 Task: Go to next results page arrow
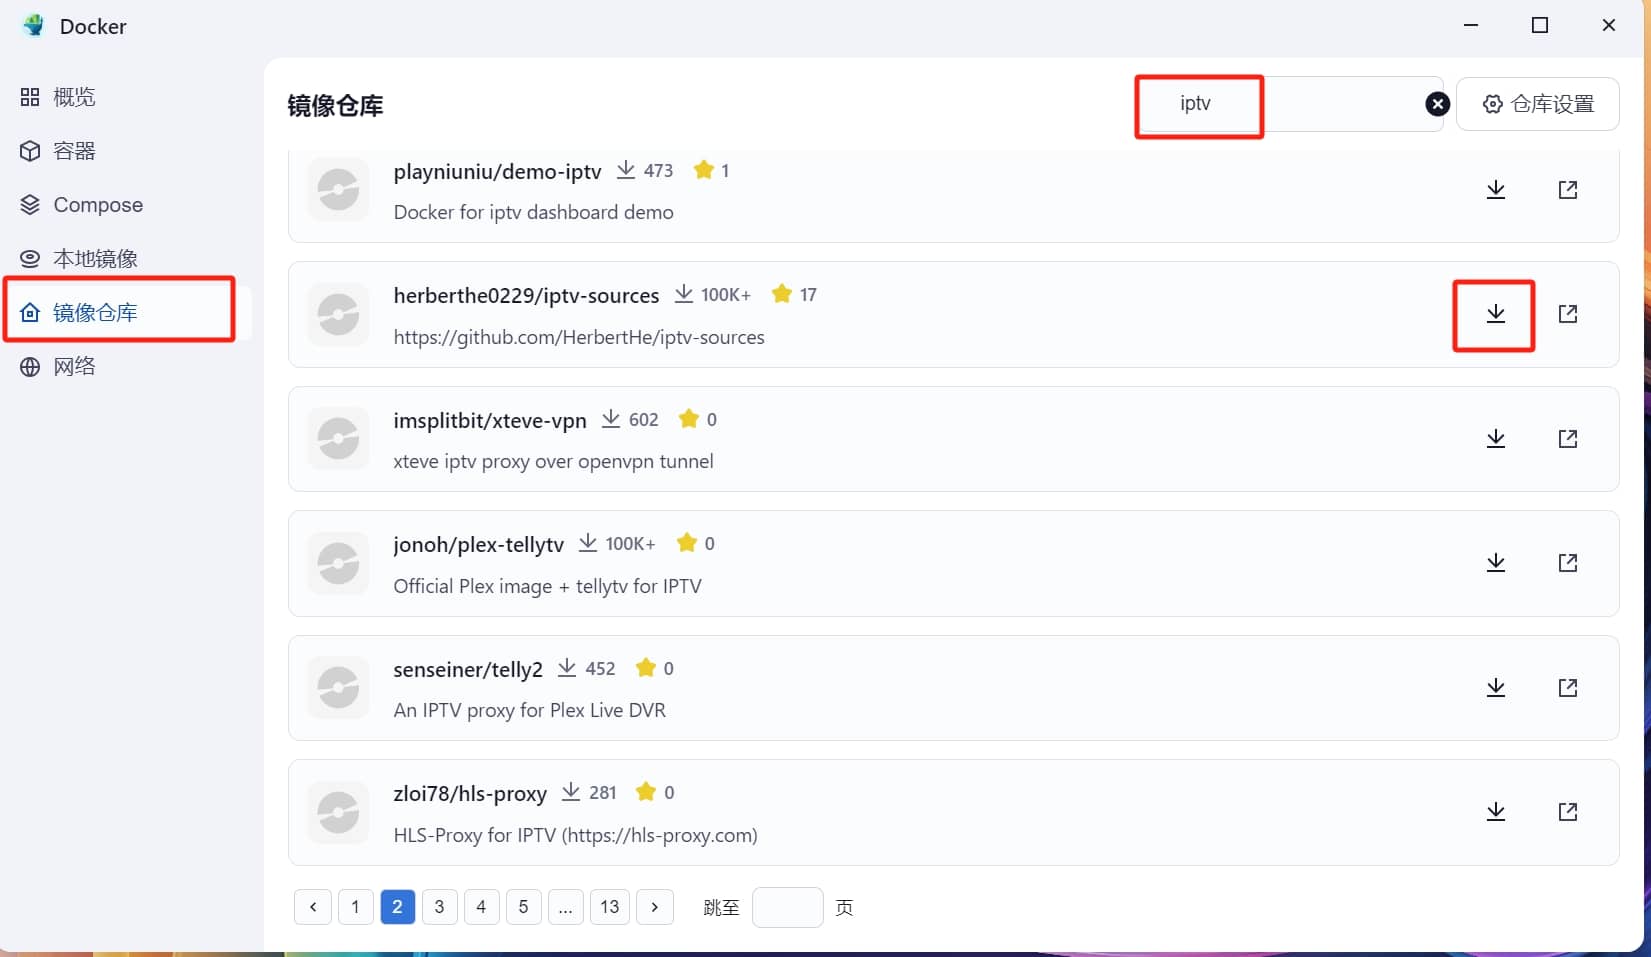pos(655,907)
